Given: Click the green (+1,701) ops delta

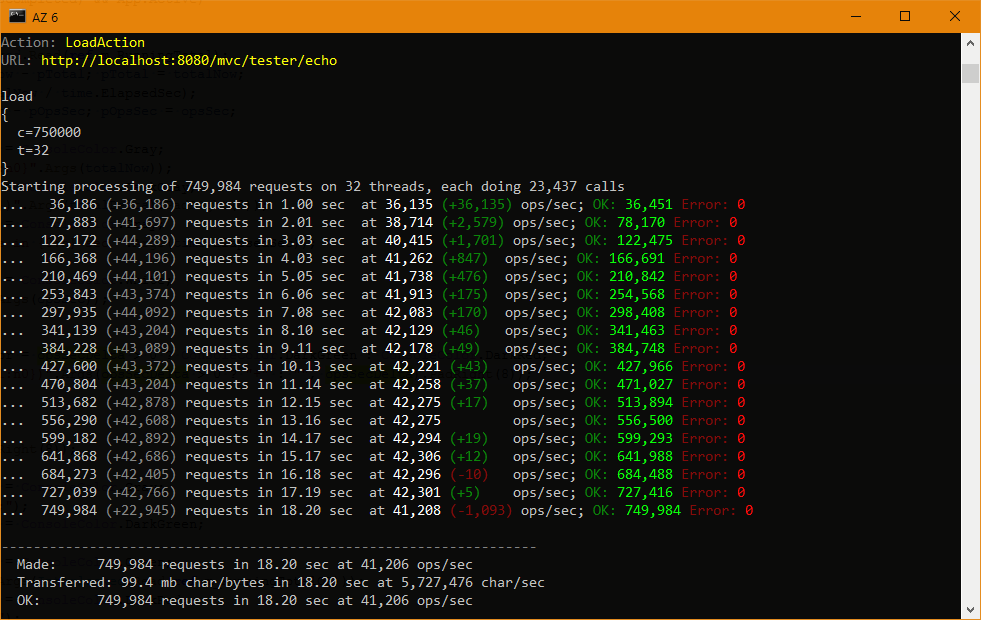Looking at the screenshot, I should point(473,241).
